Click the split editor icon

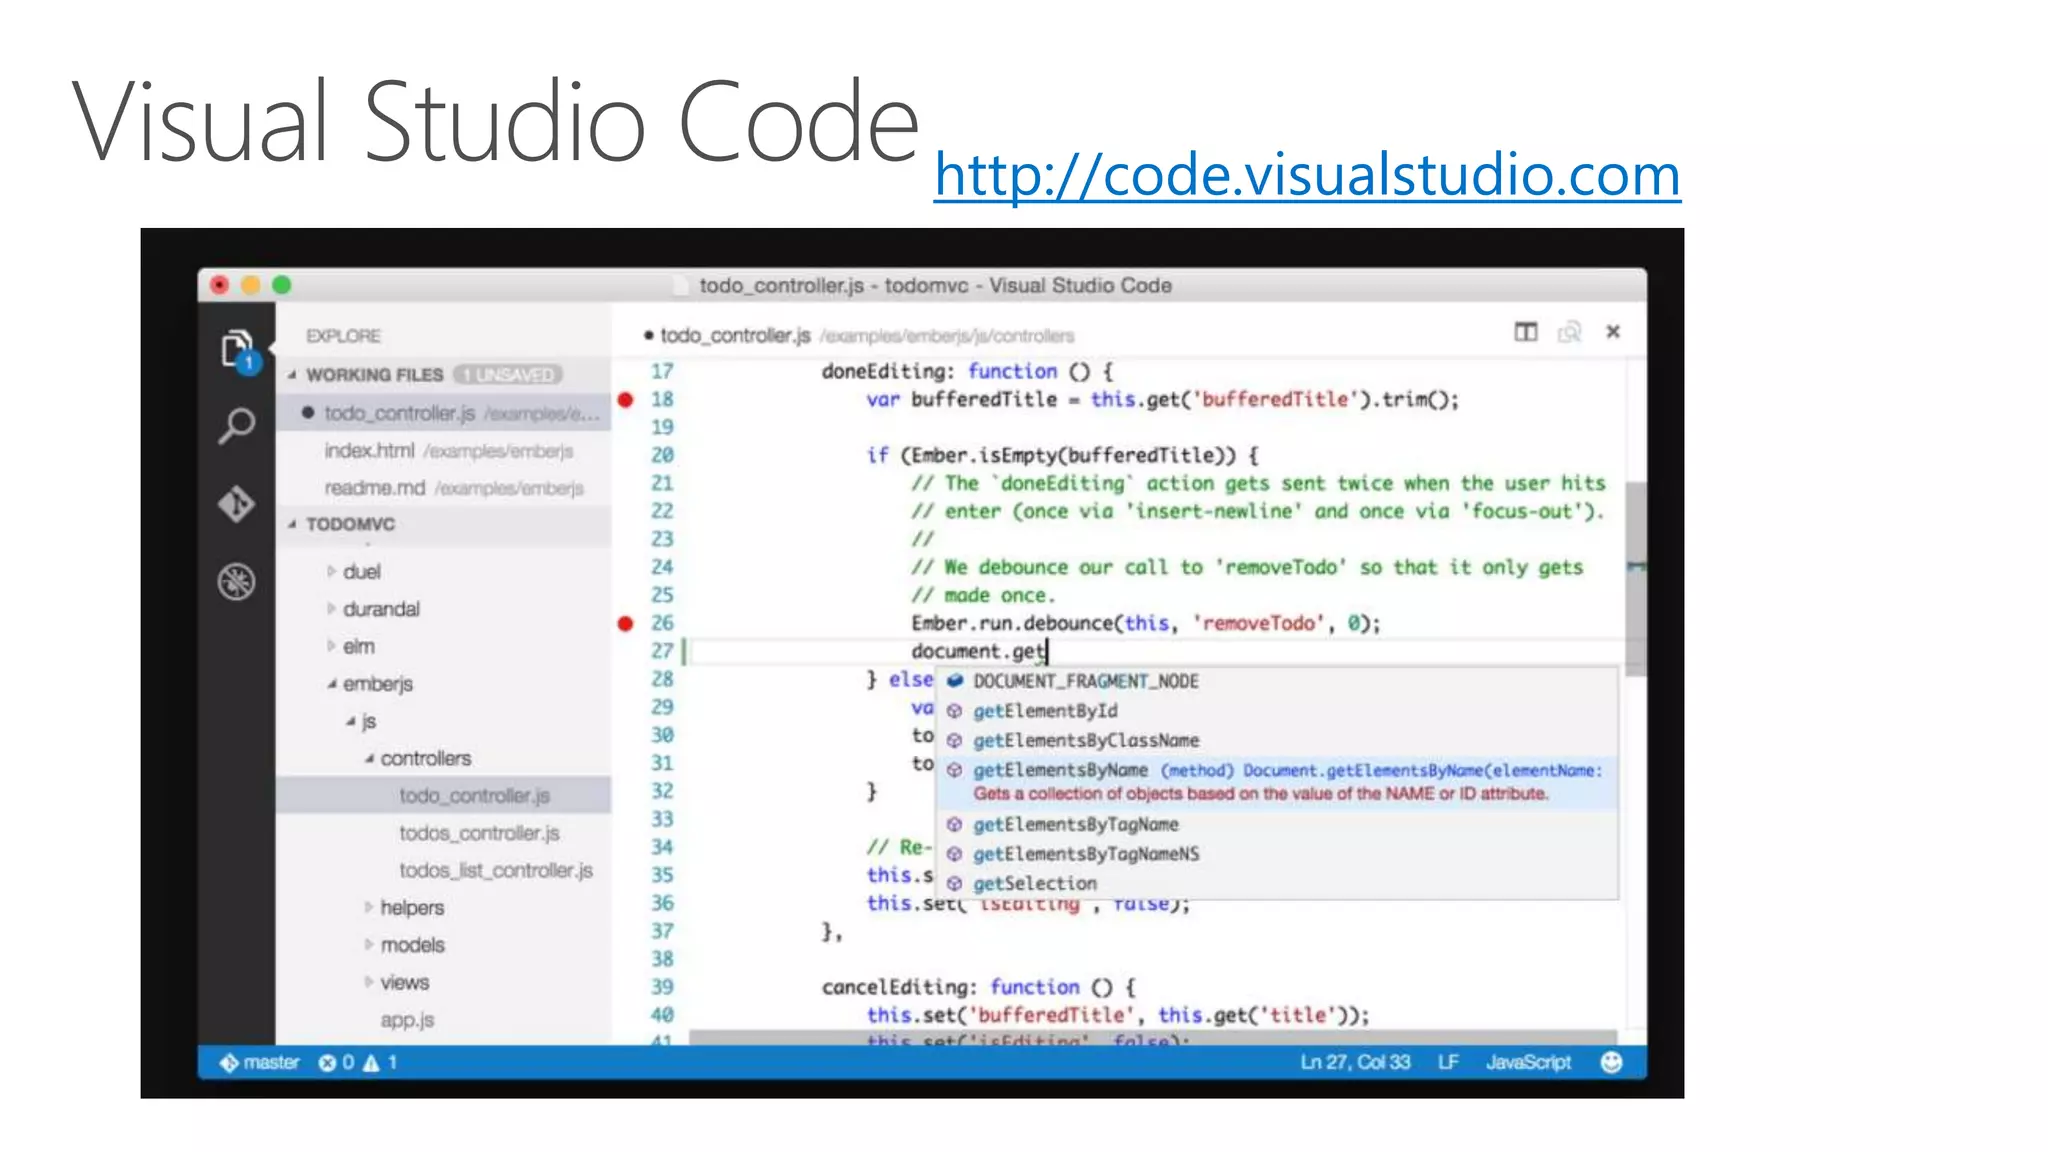1525,332
